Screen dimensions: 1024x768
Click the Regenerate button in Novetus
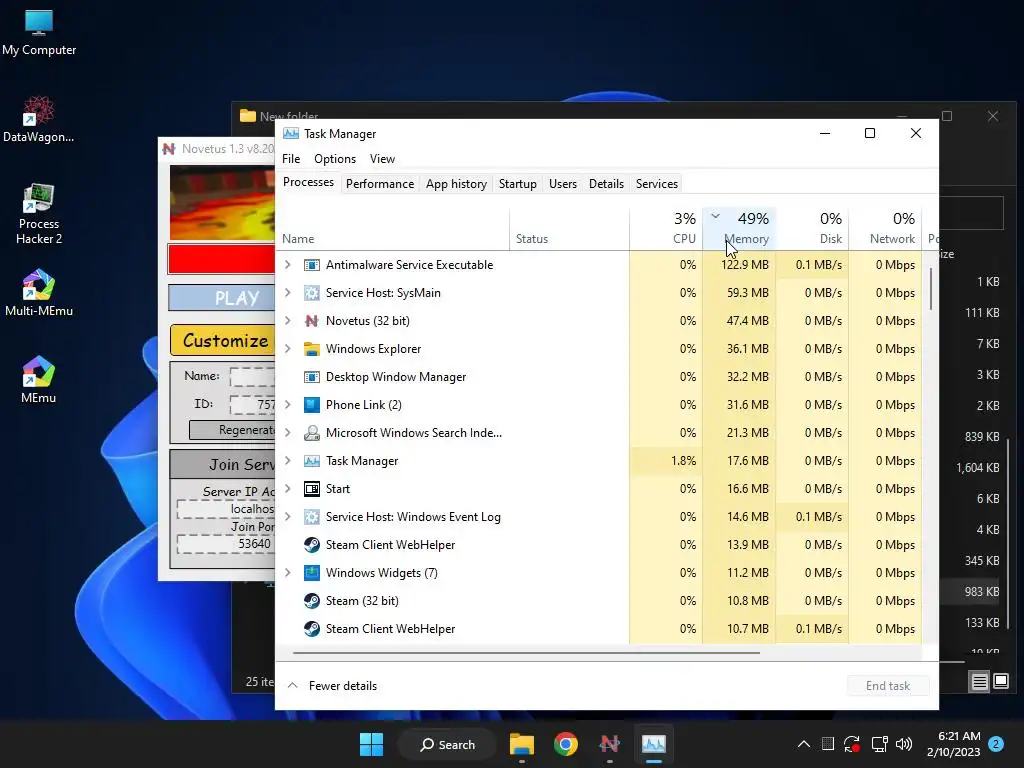click(x=232, y=430)
